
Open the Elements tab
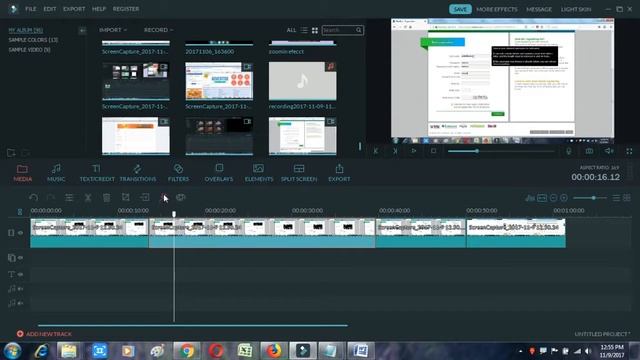[259, 173]
